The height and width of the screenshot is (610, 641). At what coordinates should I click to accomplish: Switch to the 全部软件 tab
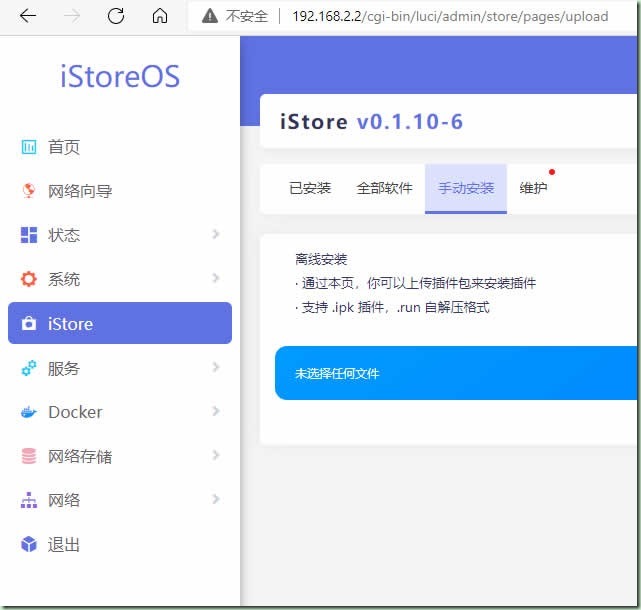(384, 188)
